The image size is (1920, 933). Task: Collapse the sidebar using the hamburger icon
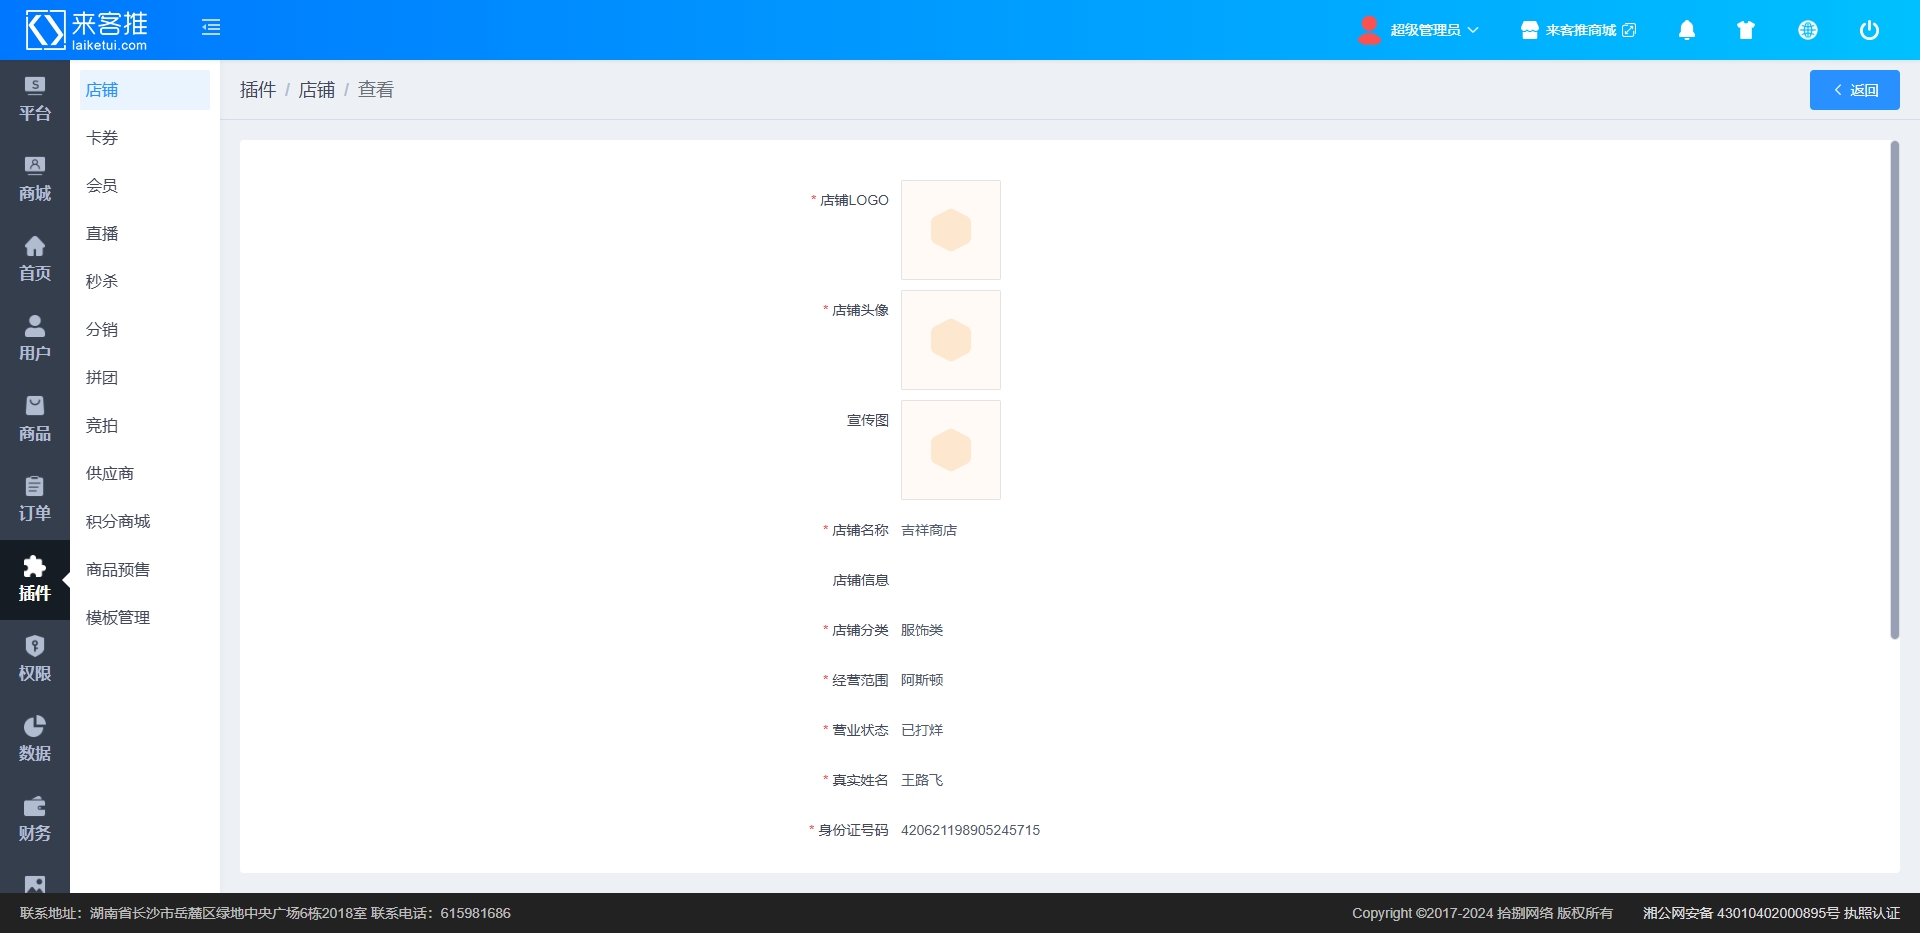pos(211,28)
